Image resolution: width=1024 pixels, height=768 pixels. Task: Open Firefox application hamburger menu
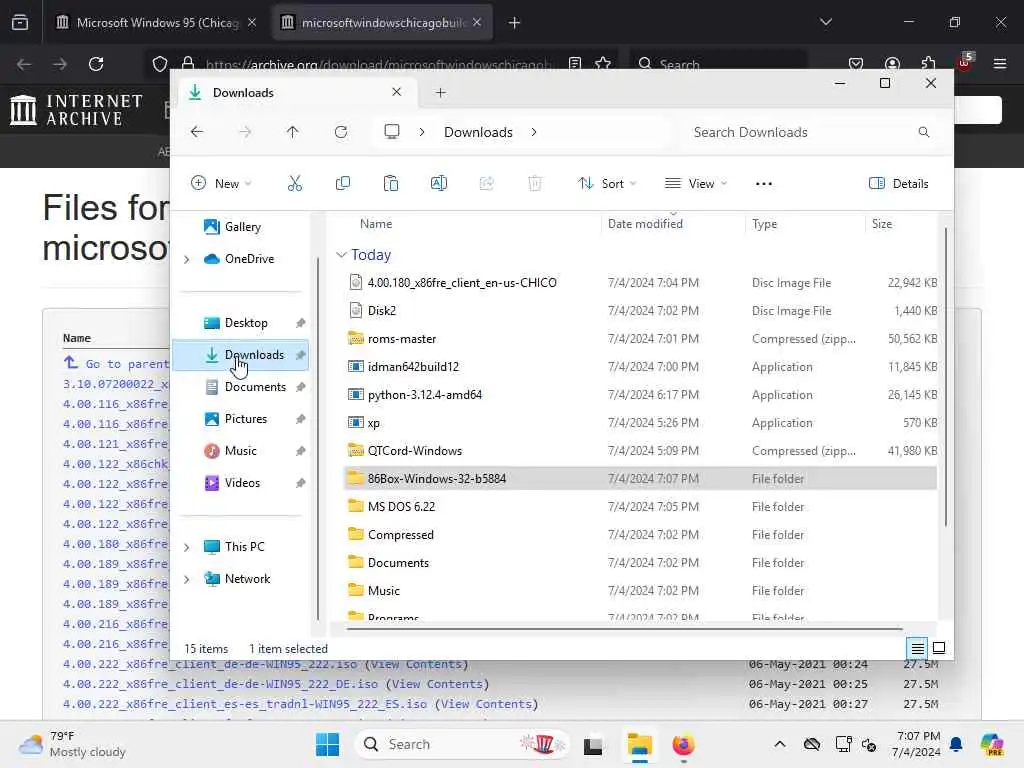(x=999, y=63)
